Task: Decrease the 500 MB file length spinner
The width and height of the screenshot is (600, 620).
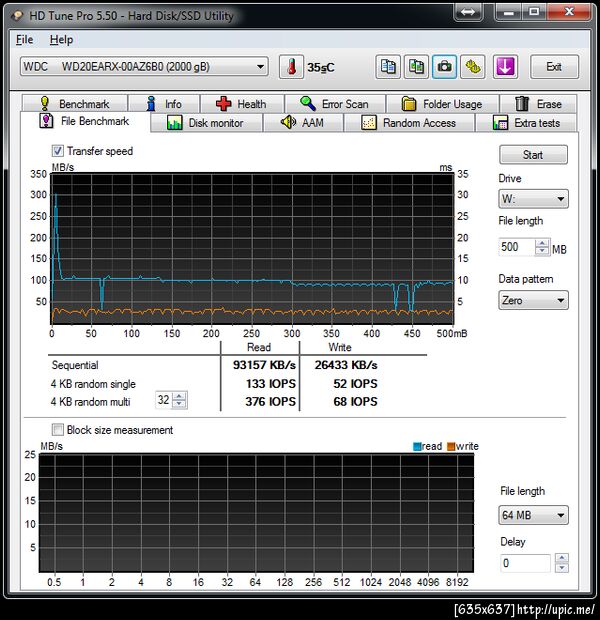Action: point(542,251)
